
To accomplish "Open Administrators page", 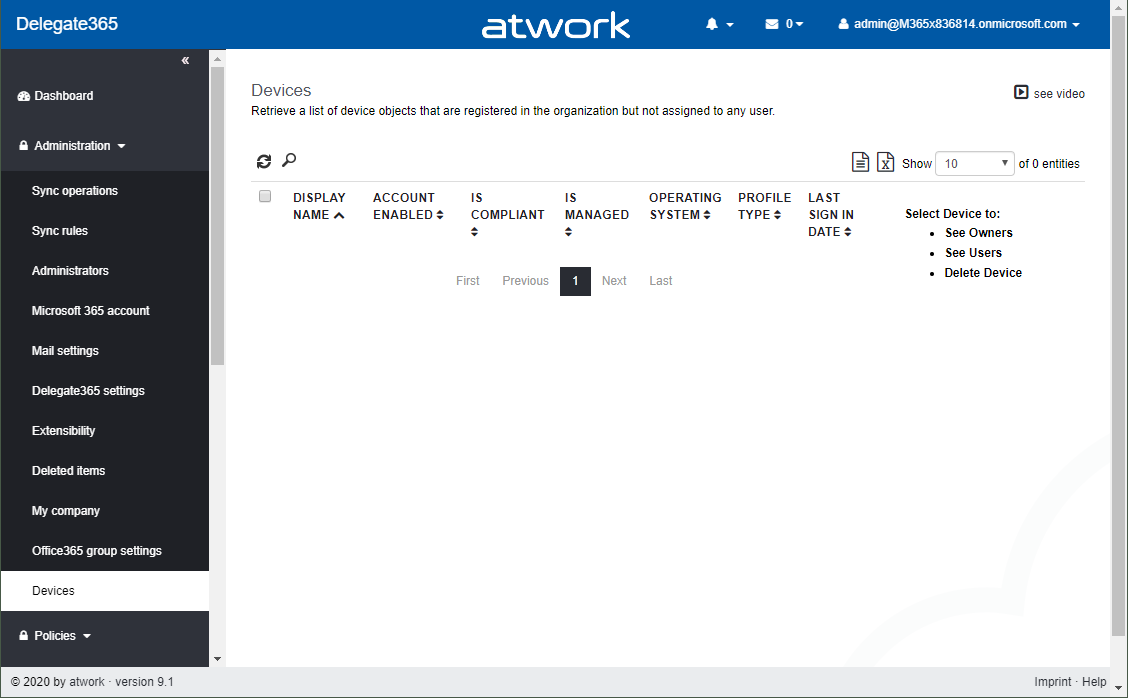I will pyautogui.click(x=70, y=271).
